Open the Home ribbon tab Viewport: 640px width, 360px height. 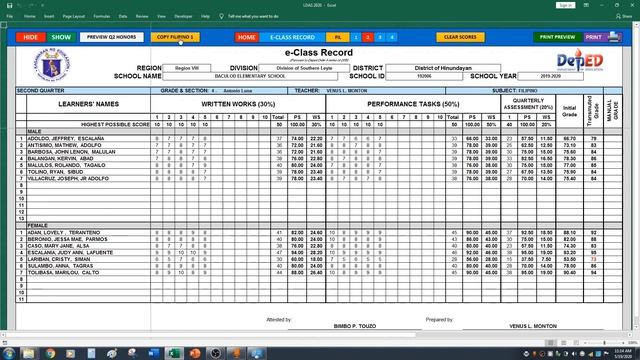click(x=29, y=16)
